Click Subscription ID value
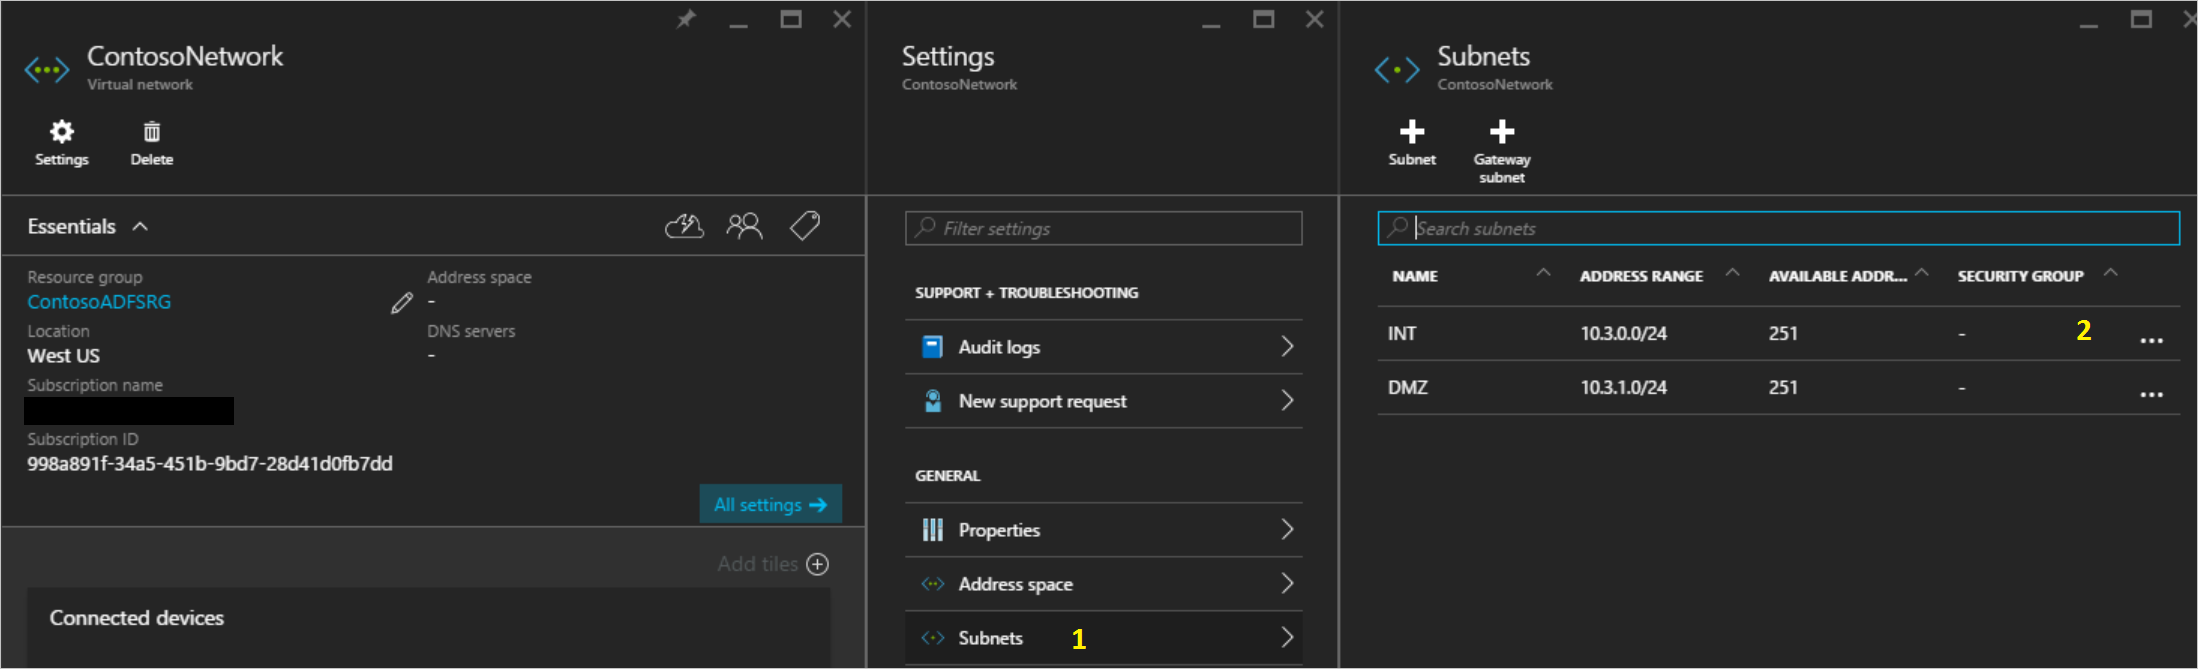Screen dimensions: 2198x669 click(210, 464)
